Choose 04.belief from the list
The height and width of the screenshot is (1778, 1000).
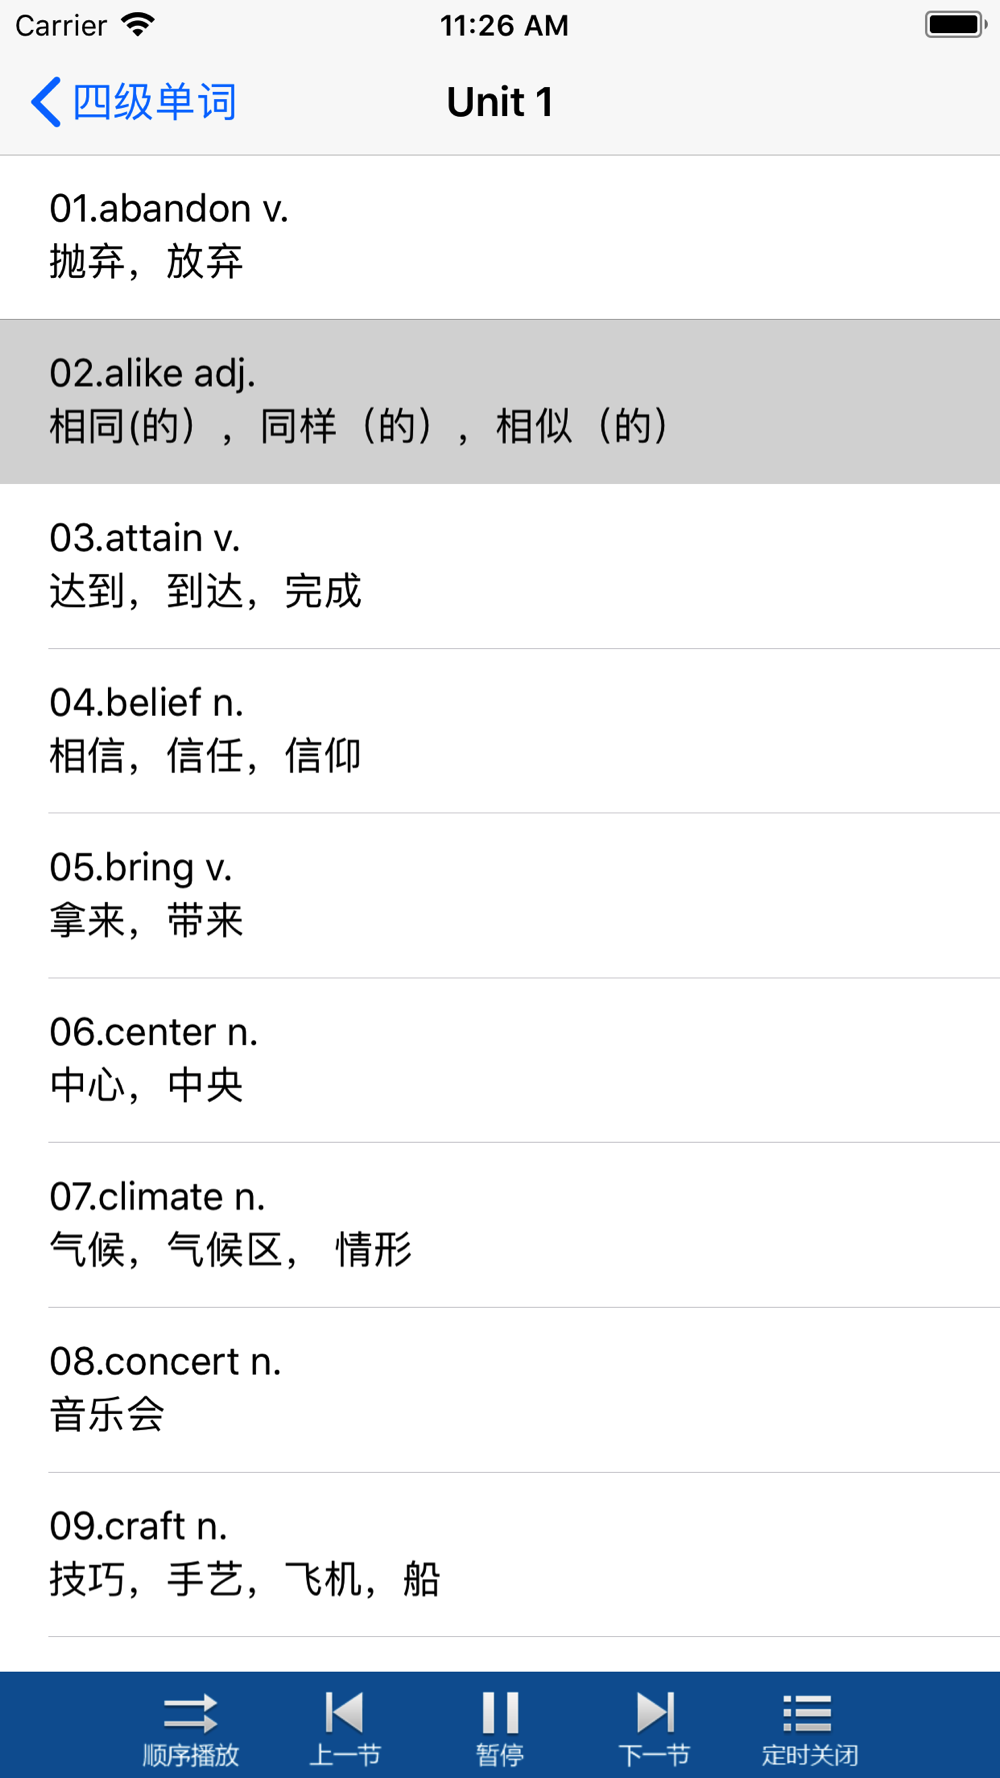coord(500,730)
